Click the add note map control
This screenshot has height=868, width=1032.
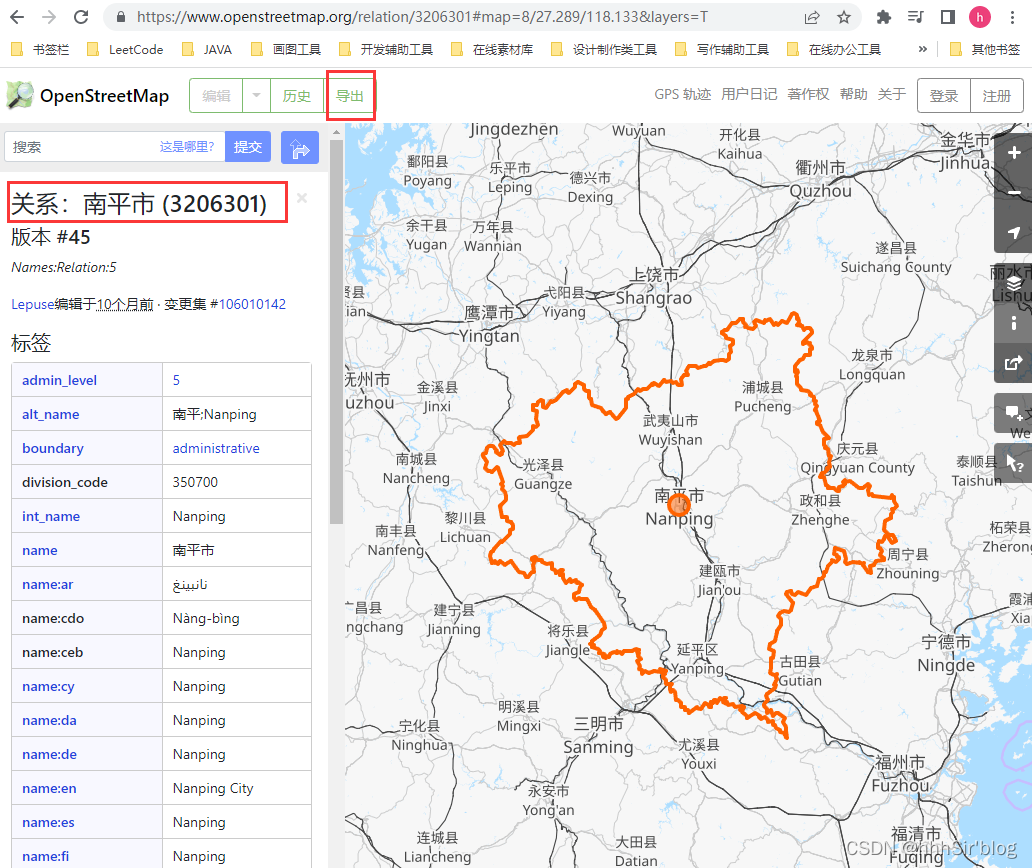click(1014, 413)
